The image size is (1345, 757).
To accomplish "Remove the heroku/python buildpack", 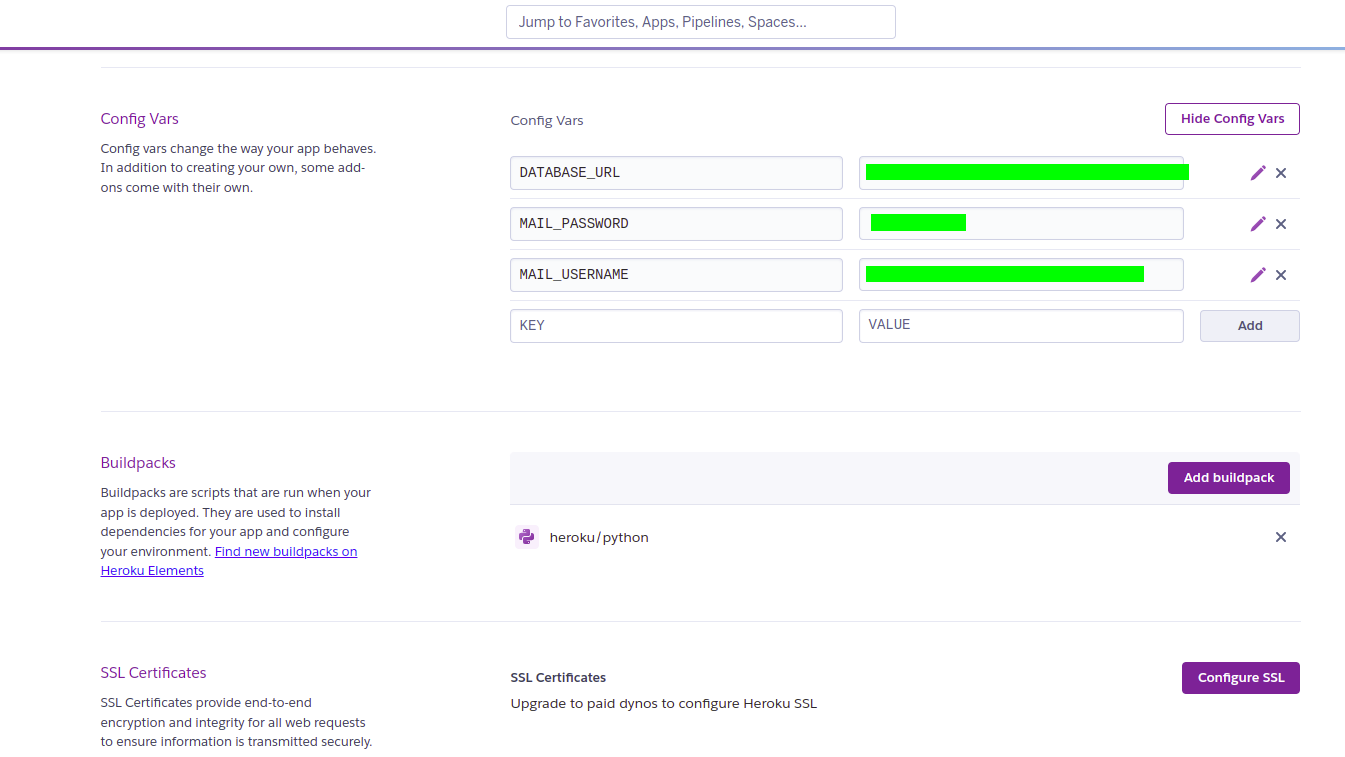I will pyautogui.click(x=1281, y=537).
